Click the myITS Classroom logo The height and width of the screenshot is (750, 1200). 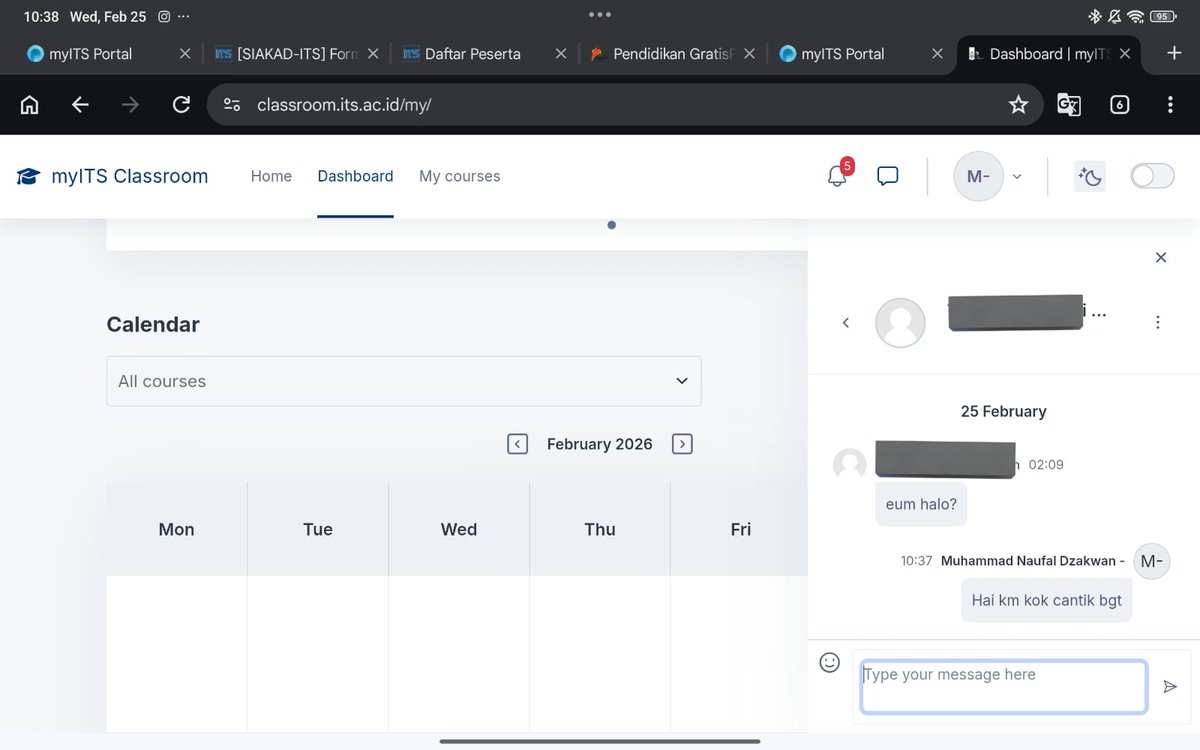click(112, 176)
